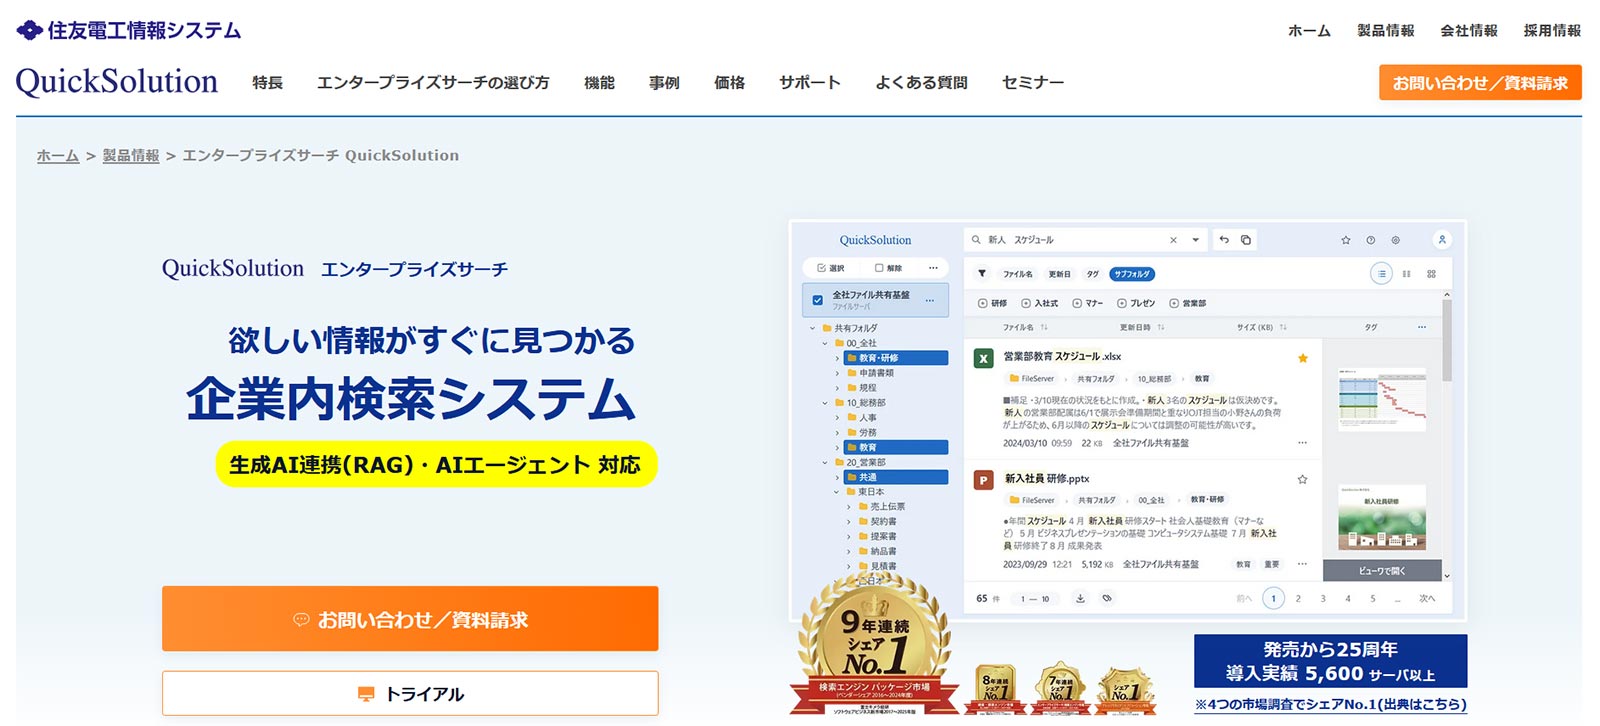Screen dimensions: 1600x726
Task: Unstar the 営業部教育 スケジュール.xlsx result
Action: pos(1302,358)
